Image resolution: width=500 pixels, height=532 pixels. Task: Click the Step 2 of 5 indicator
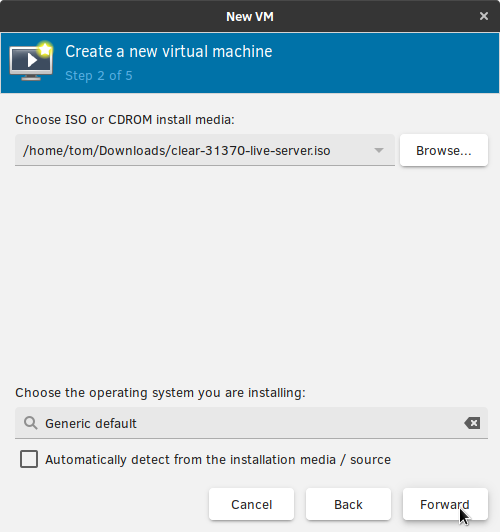pos(99,76)
